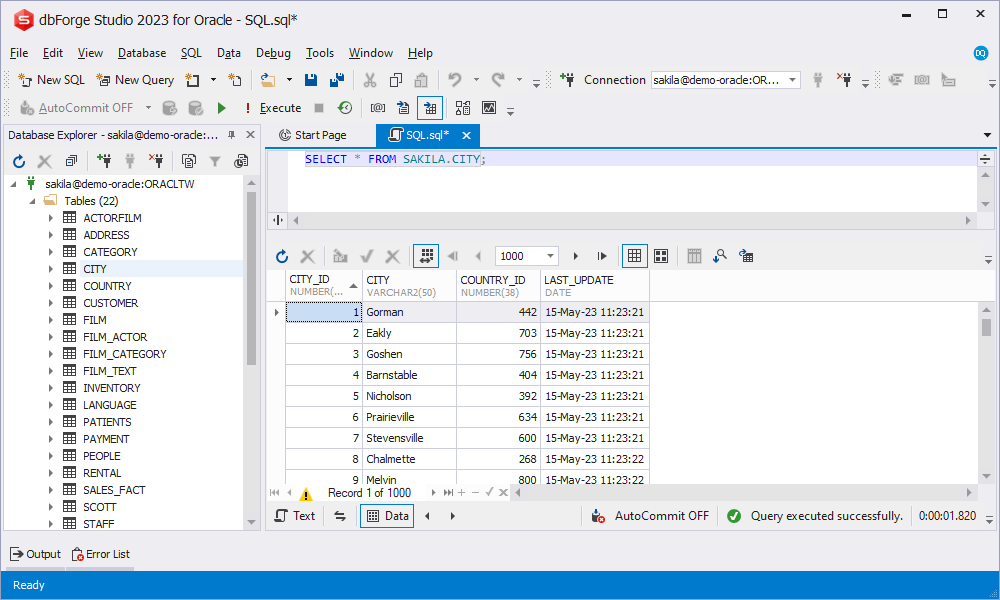Open the Debug menu
This screenshot has width=1000, height=600.
(273, 53)
